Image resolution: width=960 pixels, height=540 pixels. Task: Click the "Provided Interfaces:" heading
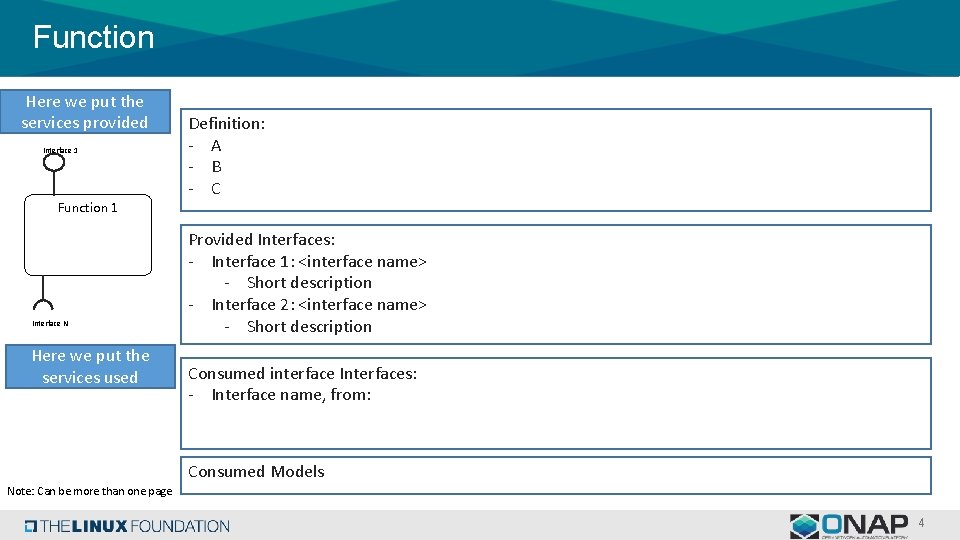pos(261,239)
